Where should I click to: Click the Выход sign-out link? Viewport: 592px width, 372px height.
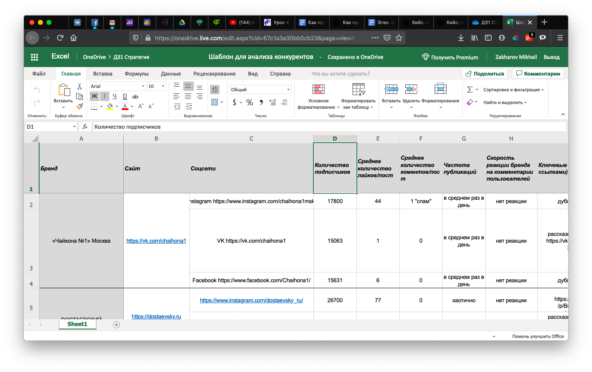coord(552,57)
